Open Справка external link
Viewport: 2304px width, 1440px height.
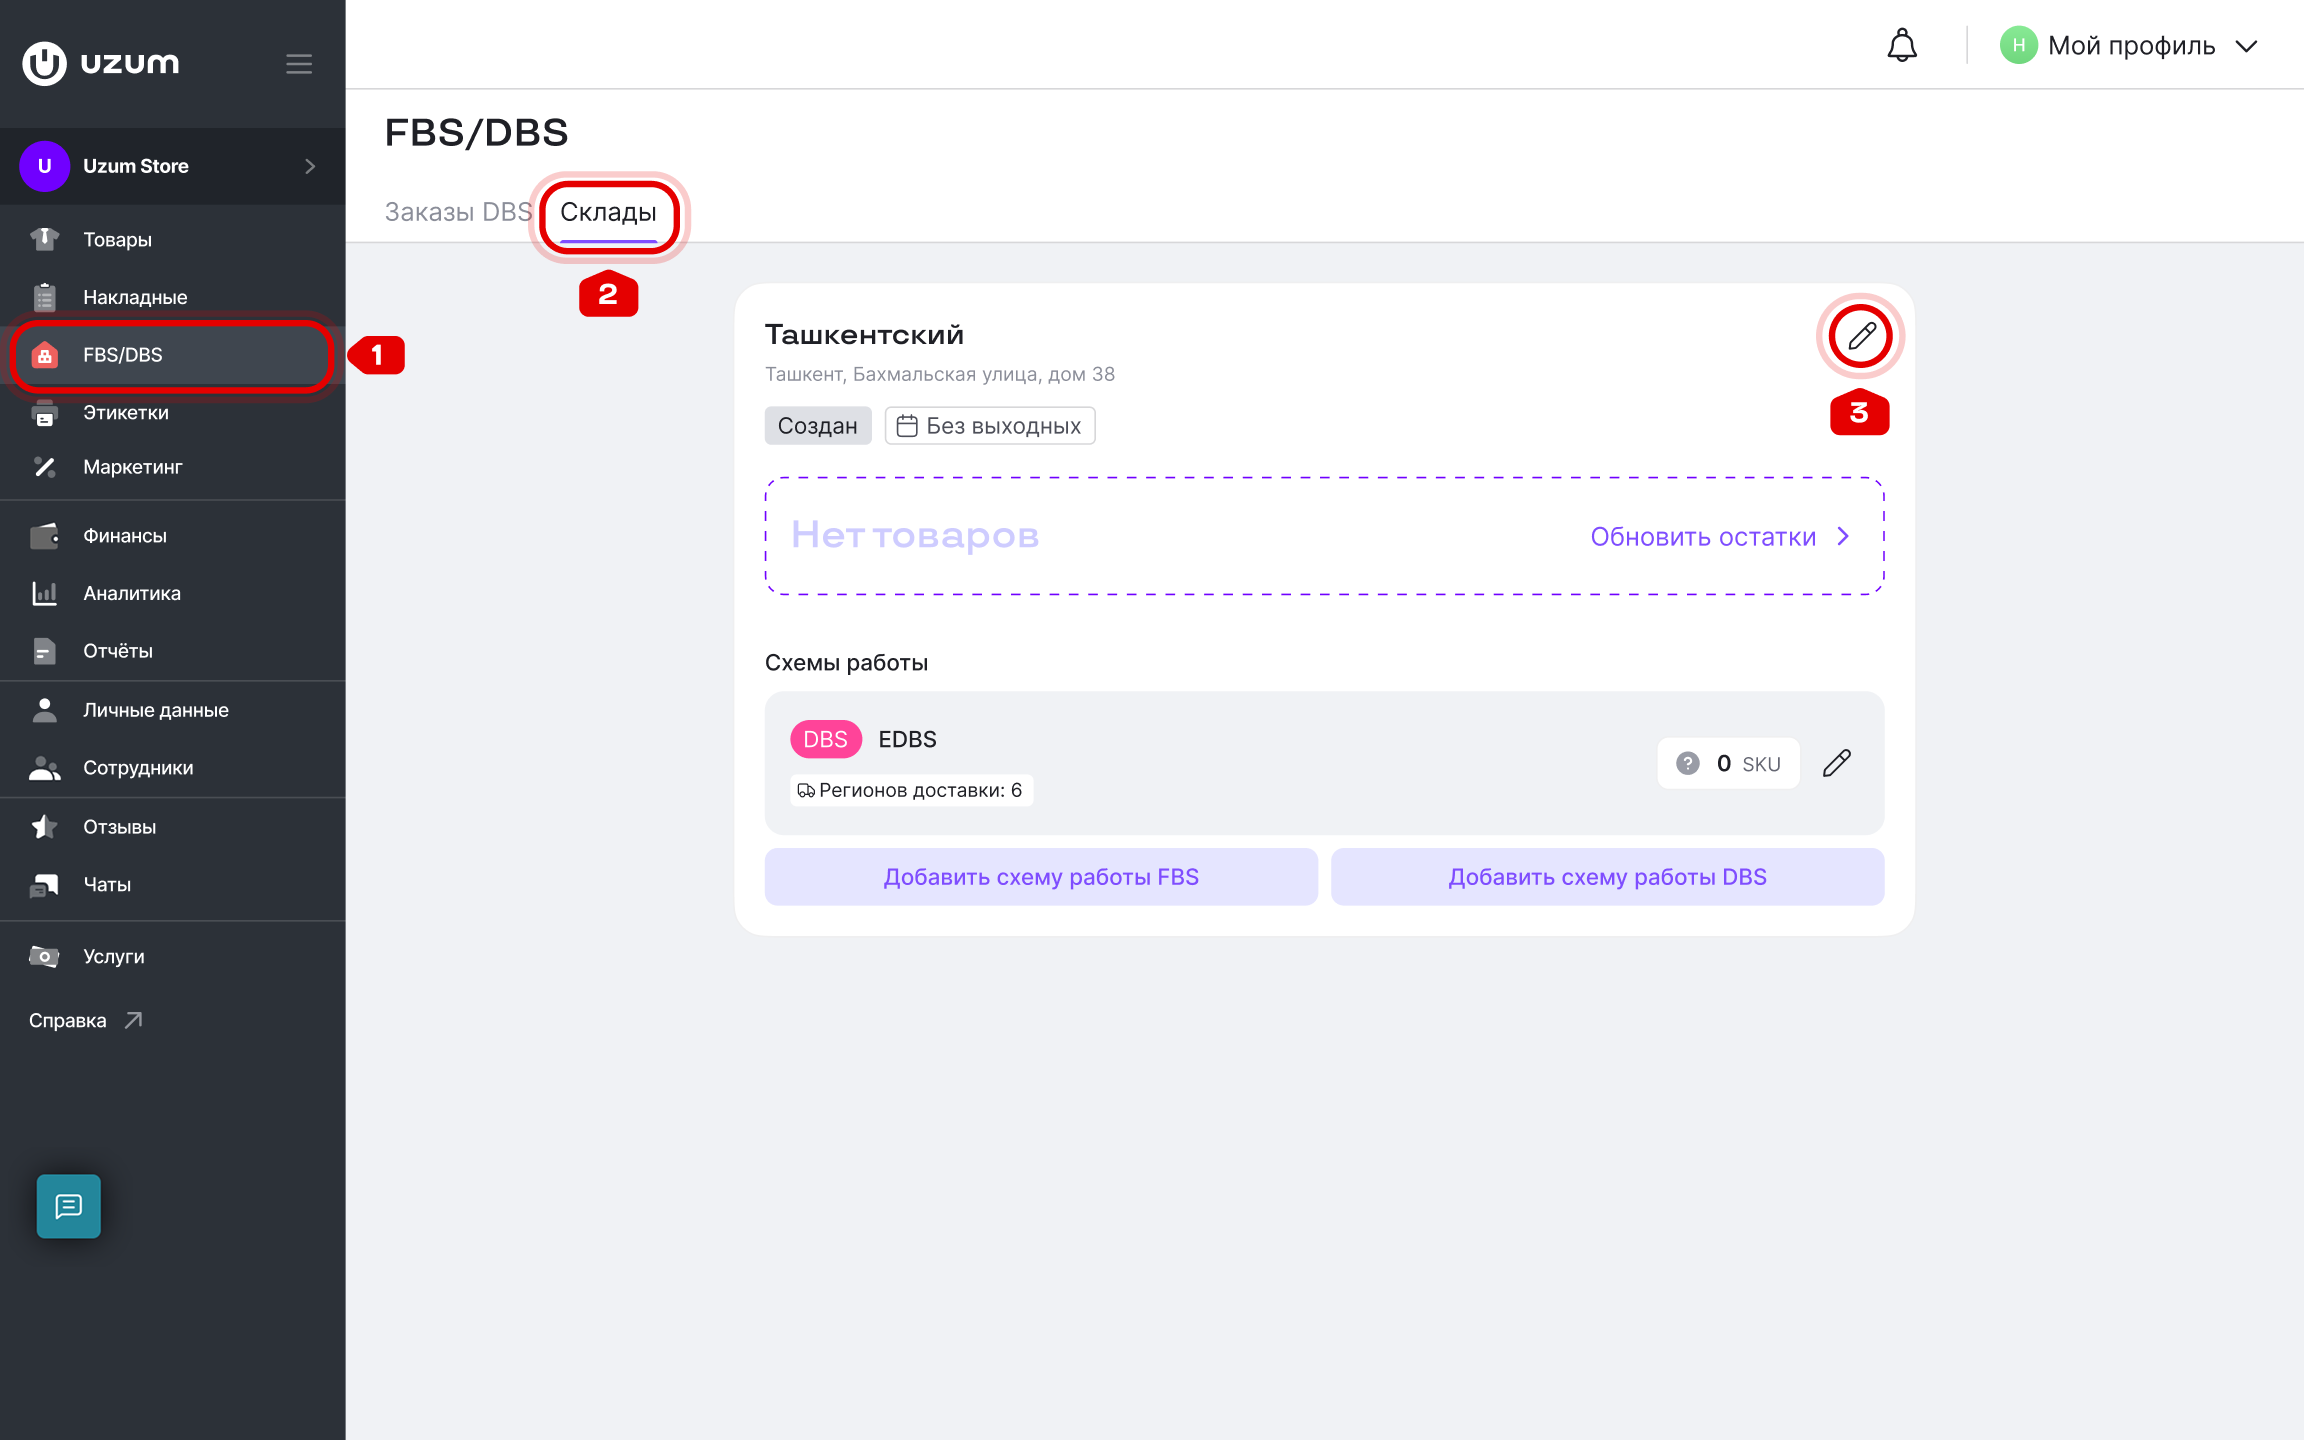[86, 1020]
